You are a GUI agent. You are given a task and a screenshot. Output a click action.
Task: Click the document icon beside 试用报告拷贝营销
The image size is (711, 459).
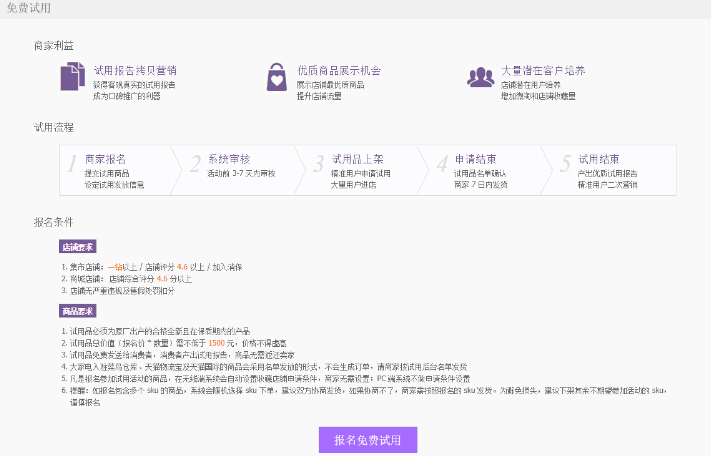coord(73,77)
